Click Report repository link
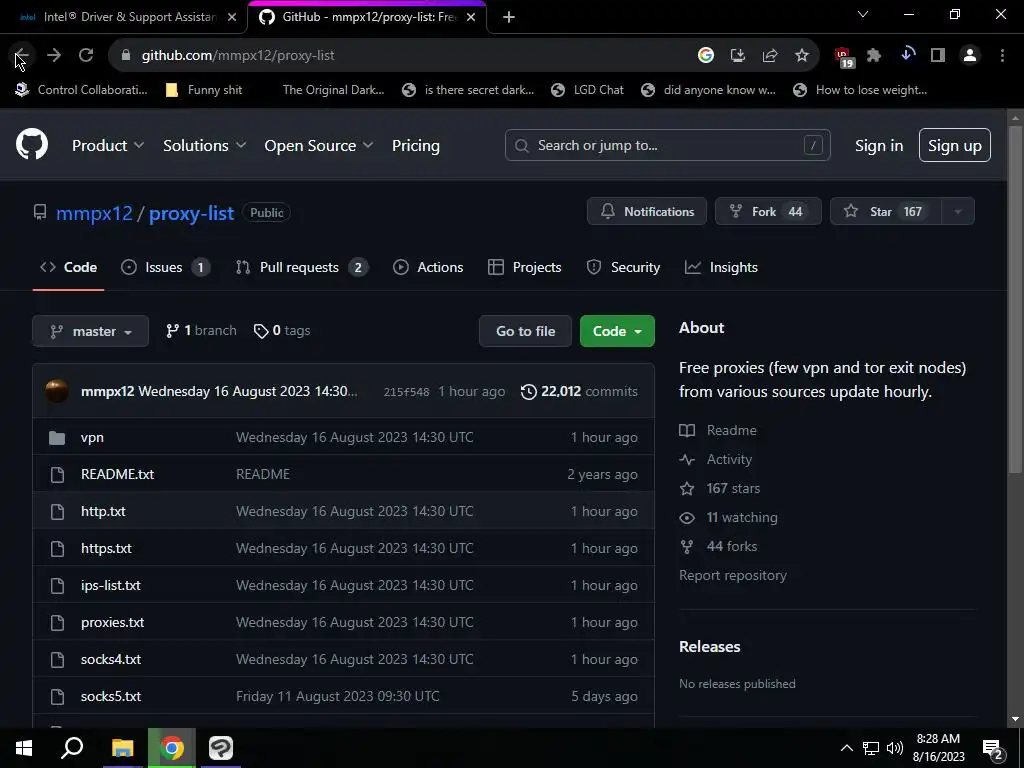The width and height of the screenshot is (1024, 768). pyautogui.click(x=733, y=575)
